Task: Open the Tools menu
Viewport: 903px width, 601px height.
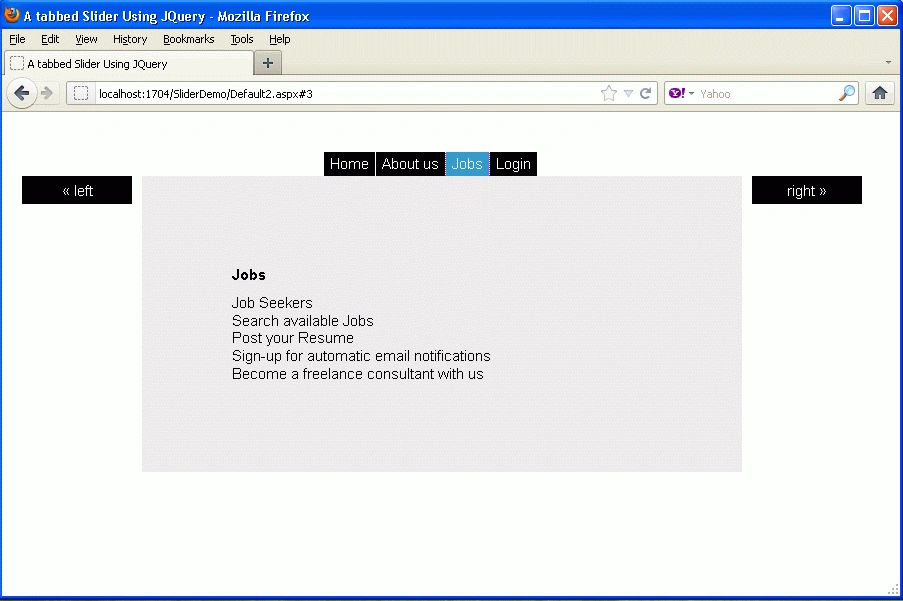Action: (242, 39)
